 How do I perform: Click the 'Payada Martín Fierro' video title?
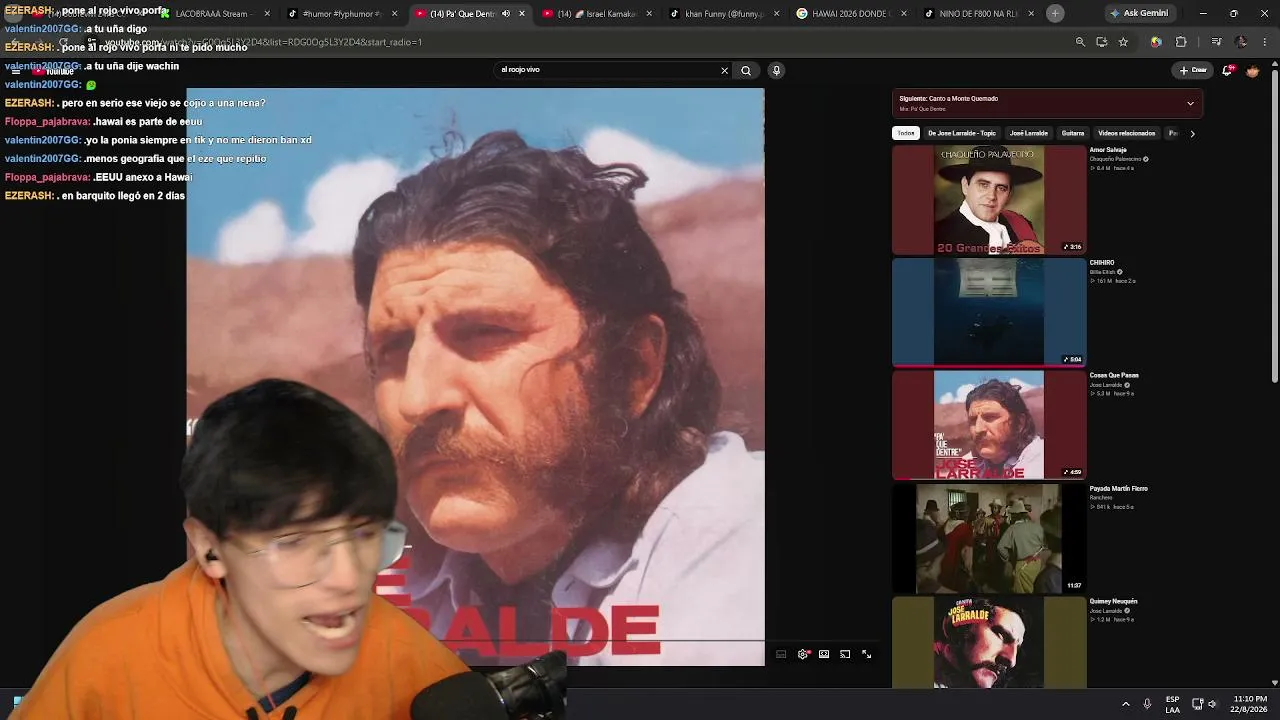point(1119,489)
